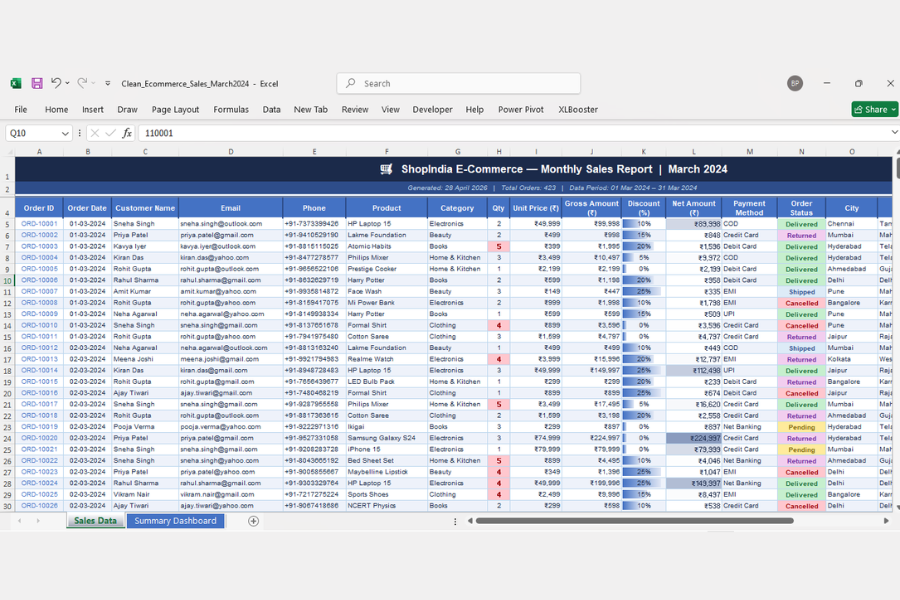The image size is (900, 600).
Task: Click the vertical scrollbar thumb
Action: (x=897, y=168)
